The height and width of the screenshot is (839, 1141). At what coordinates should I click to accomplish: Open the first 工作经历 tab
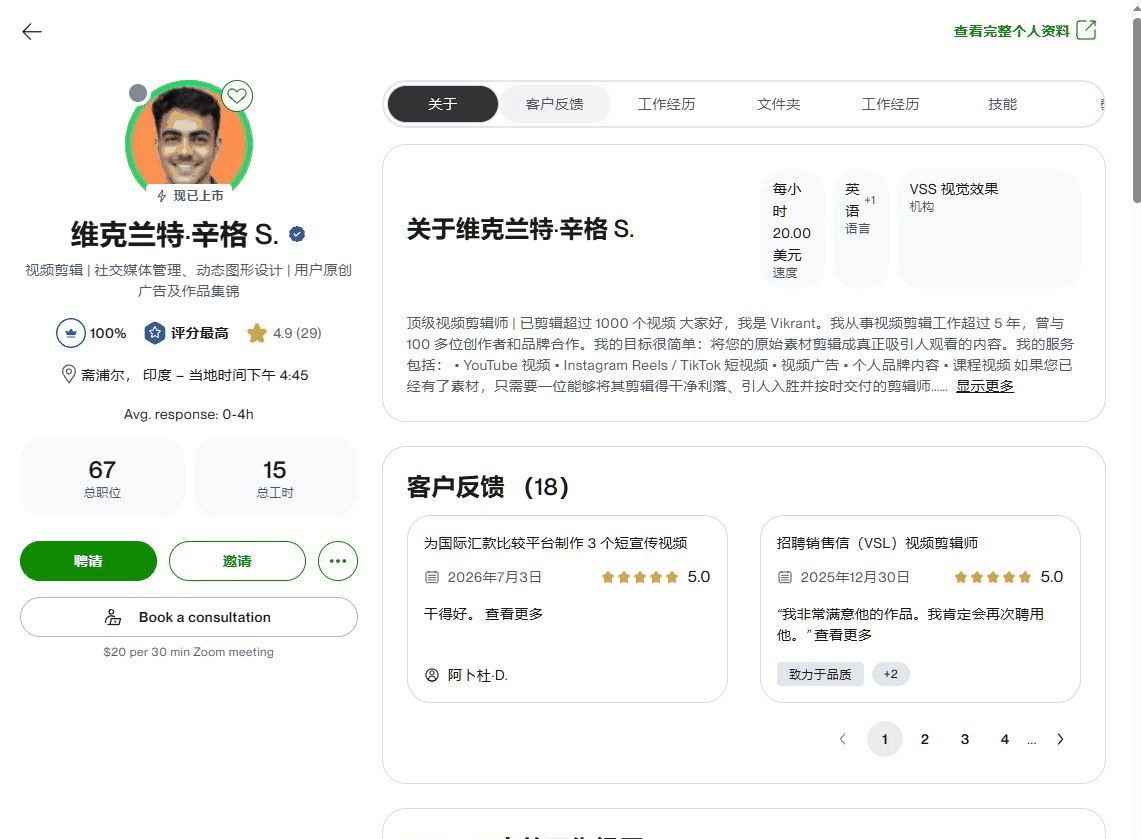(x=667, y=104)
